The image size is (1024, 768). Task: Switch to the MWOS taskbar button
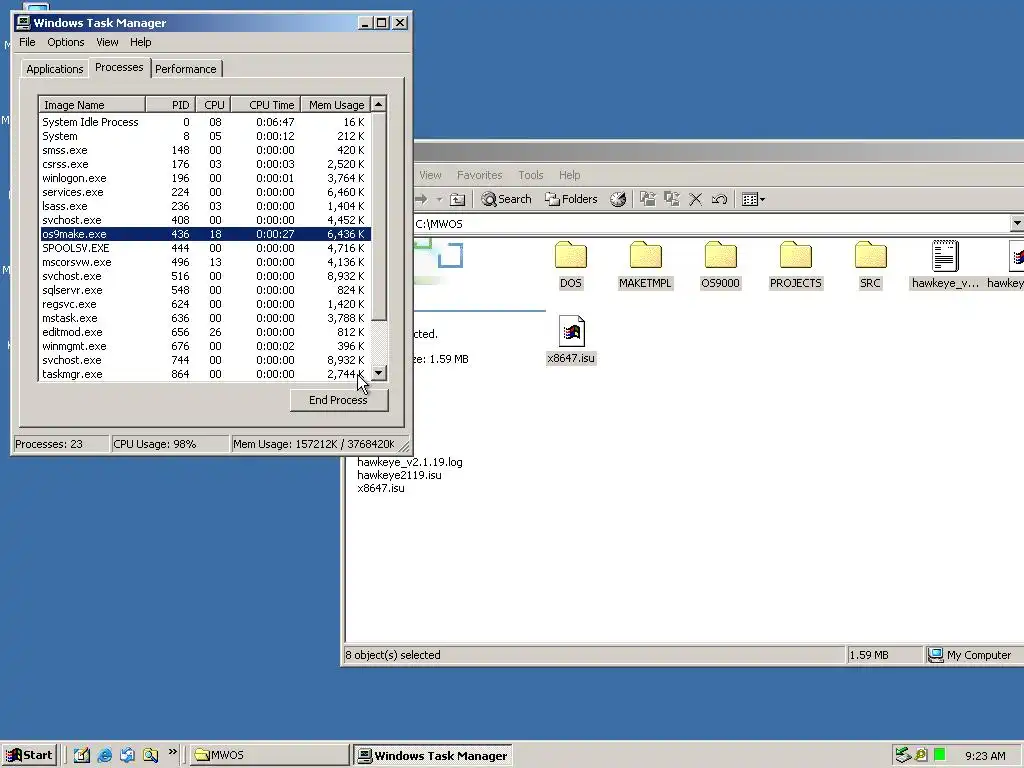[x=269, y=755]
